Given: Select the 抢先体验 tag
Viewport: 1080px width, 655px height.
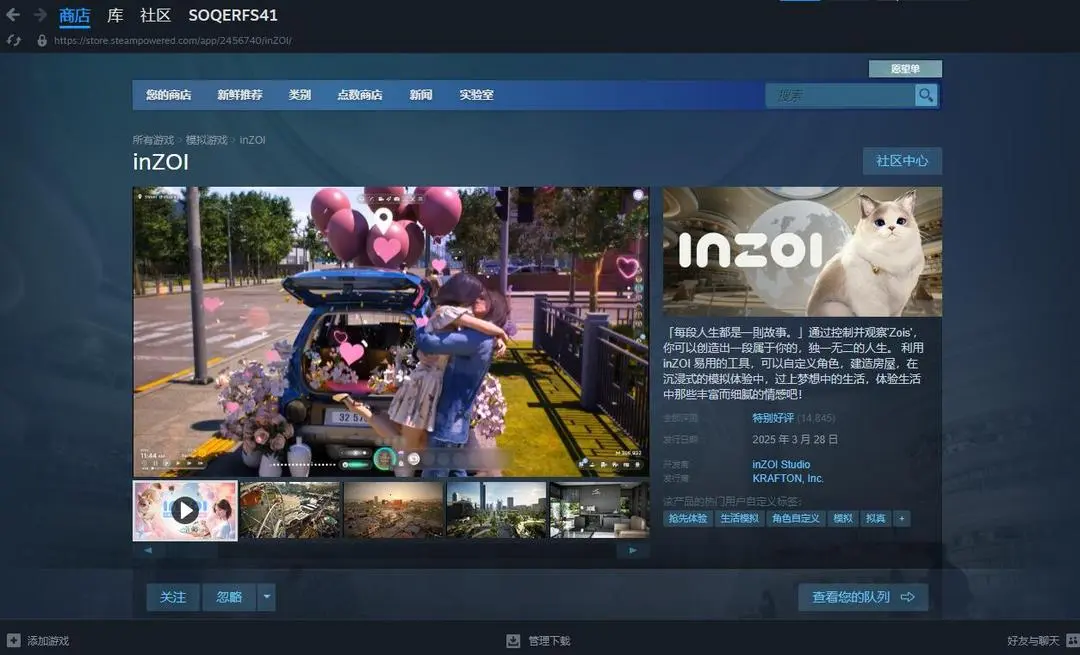Looking at the screenshot, I should click(688, 519).
